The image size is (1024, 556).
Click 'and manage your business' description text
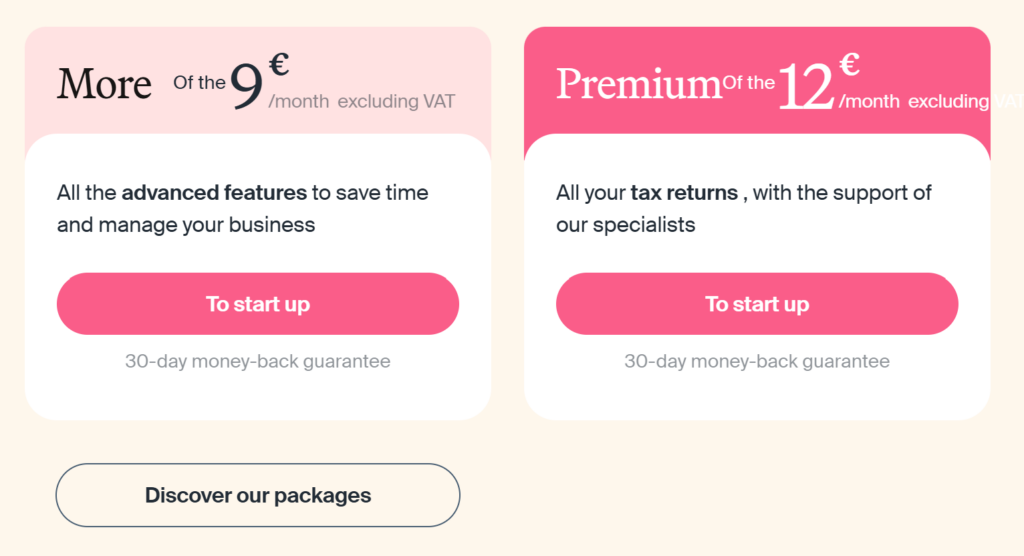click(186, 225)
